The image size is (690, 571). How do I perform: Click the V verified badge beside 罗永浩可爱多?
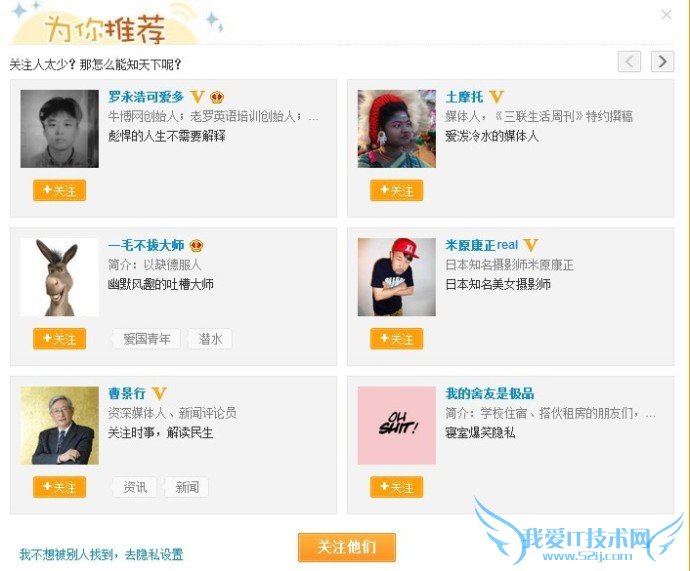tap(197, 96)
